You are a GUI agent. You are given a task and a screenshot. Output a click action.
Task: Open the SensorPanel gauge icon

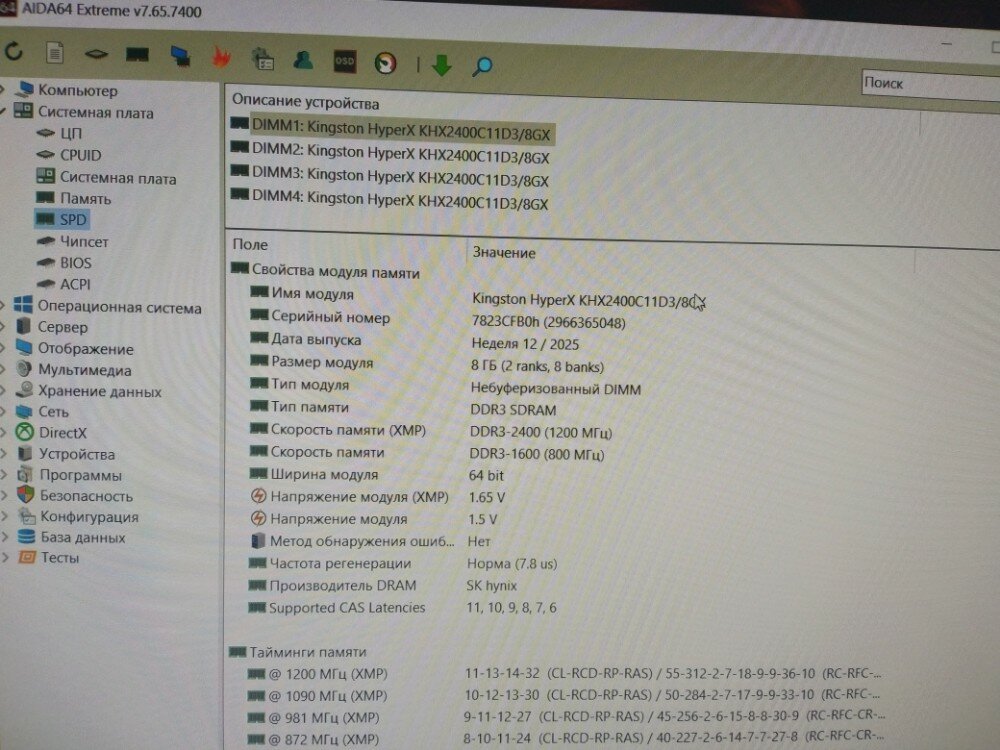pyautogui.click(x=385, y=63)
